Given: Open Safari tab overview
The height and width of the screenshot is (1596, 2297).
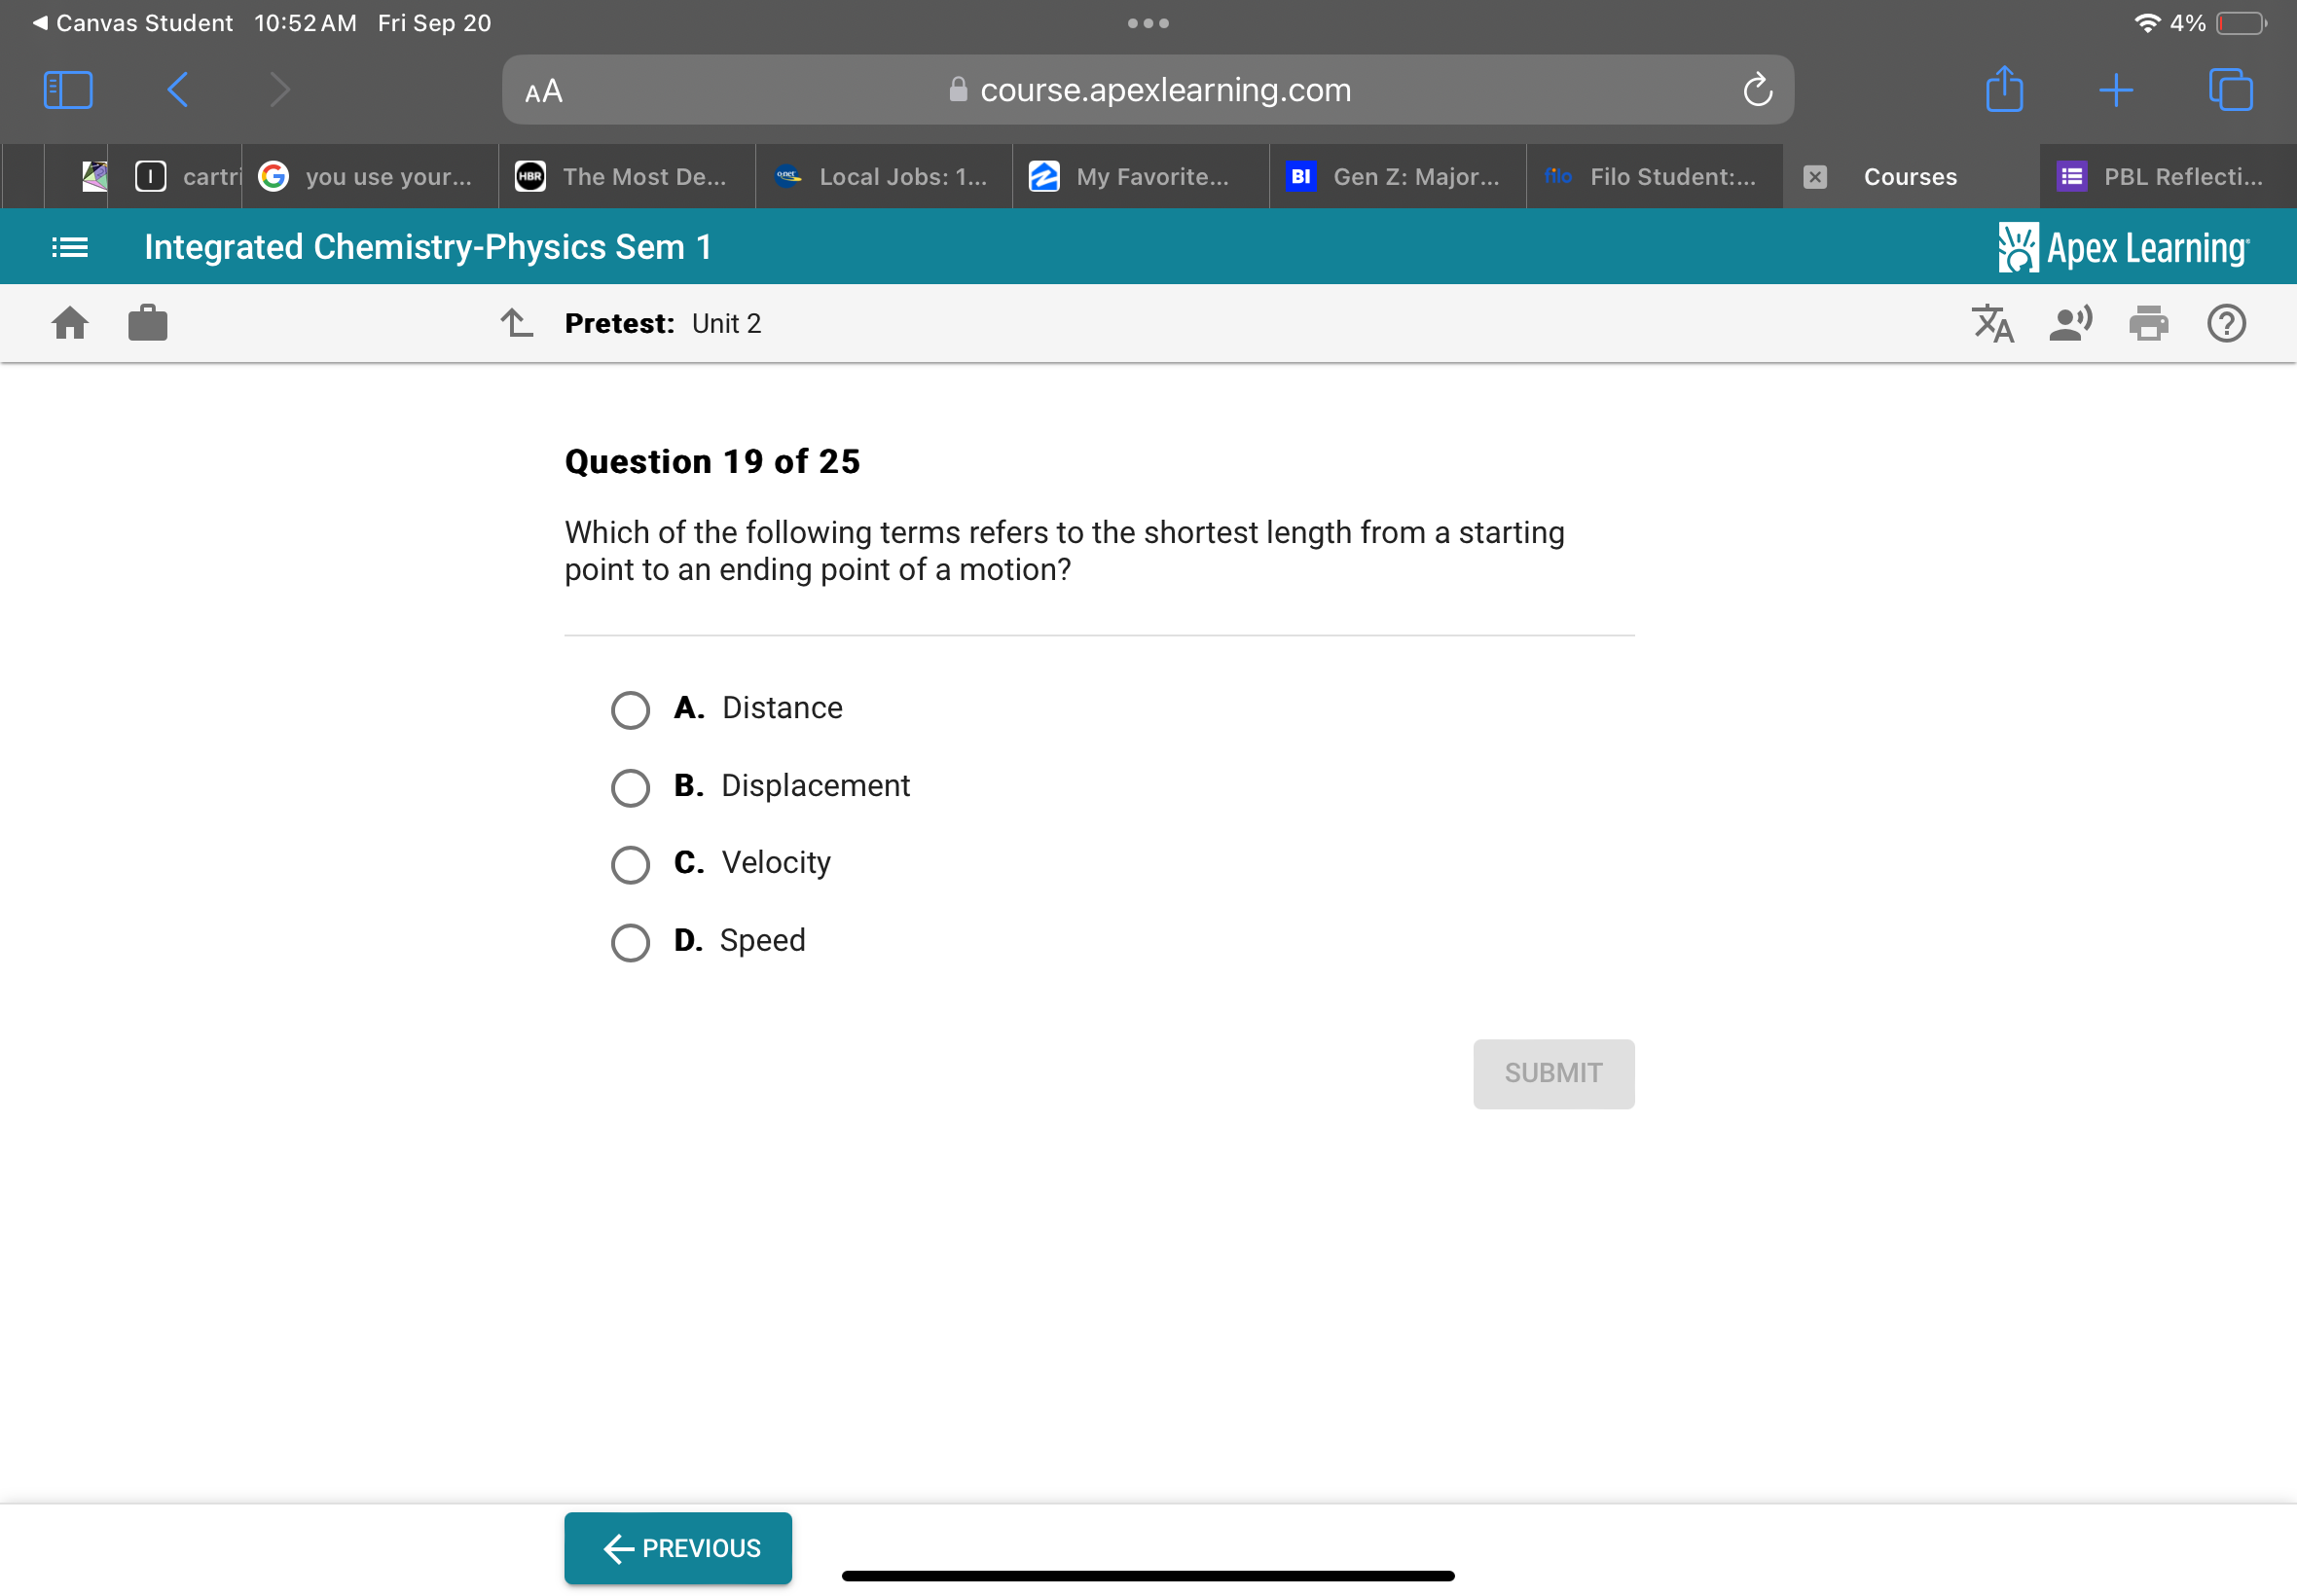Looking at the screenshot, I should pos(2230,90).
